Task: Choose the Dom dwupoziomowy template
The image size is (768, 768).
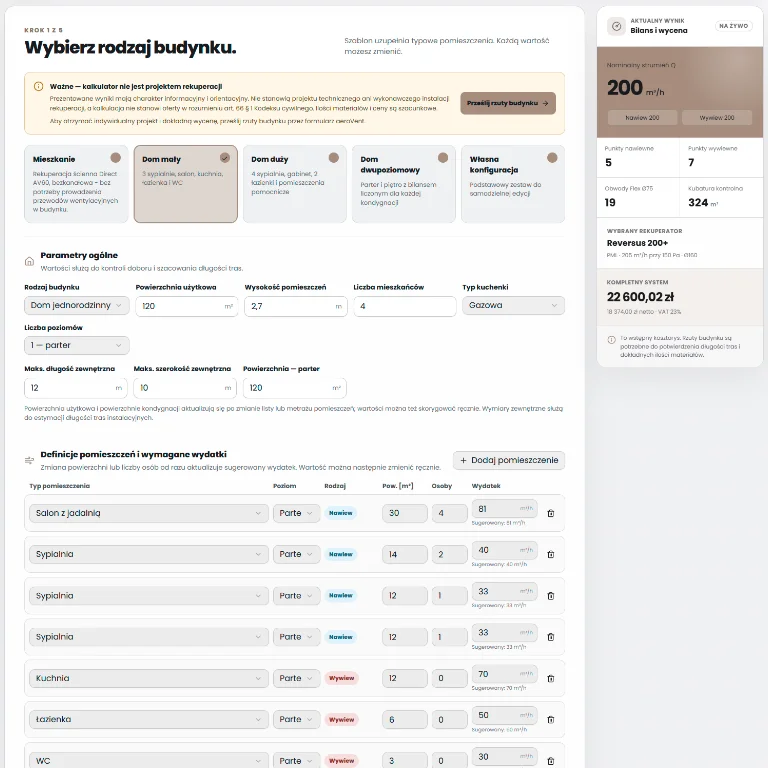Action: pos(404,184)
